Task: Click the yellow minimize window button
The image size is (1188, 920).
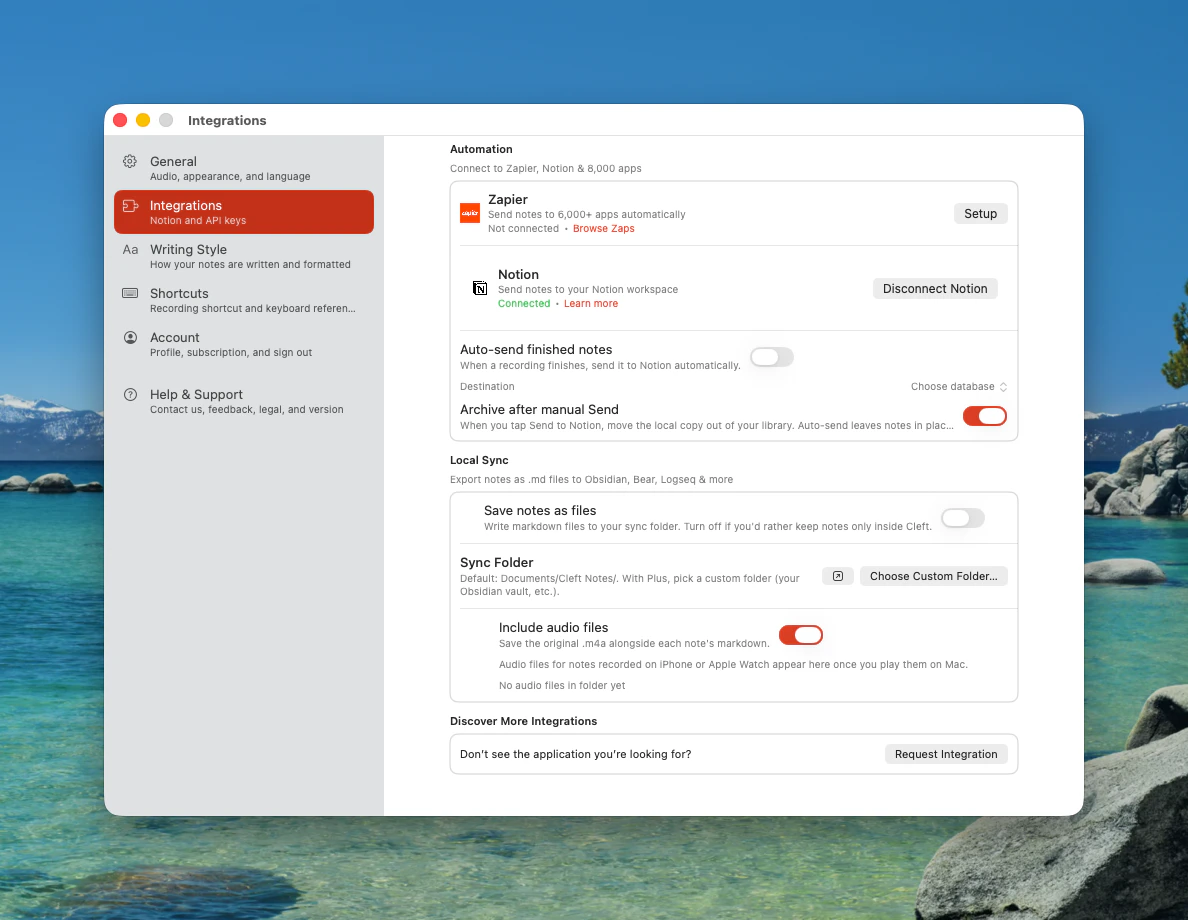Action: [142, 120]
